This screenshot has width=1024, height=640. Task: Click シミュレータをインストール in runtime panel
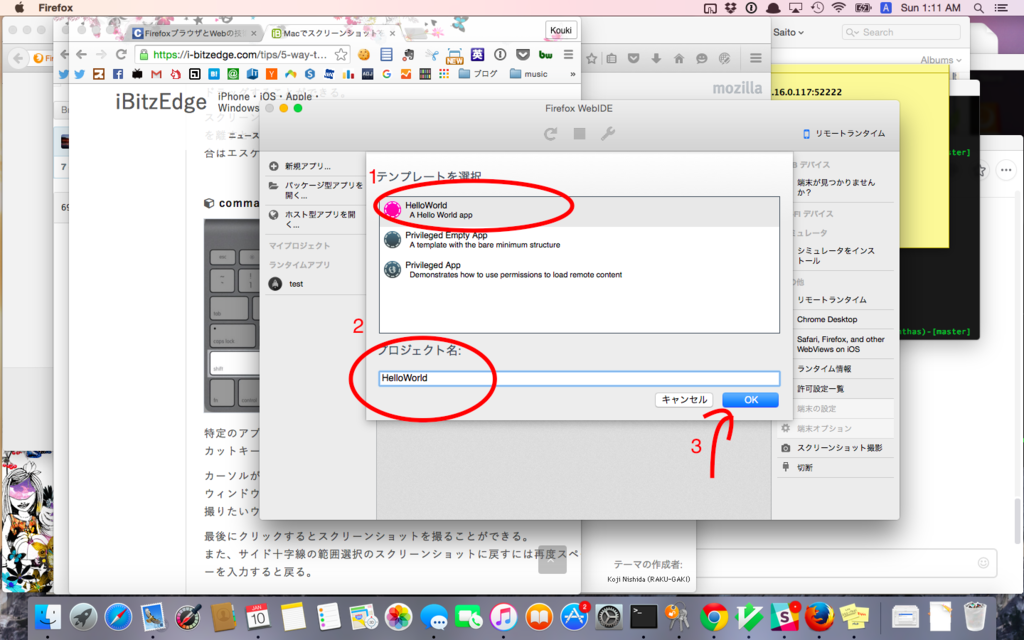(x=835, y=255)
